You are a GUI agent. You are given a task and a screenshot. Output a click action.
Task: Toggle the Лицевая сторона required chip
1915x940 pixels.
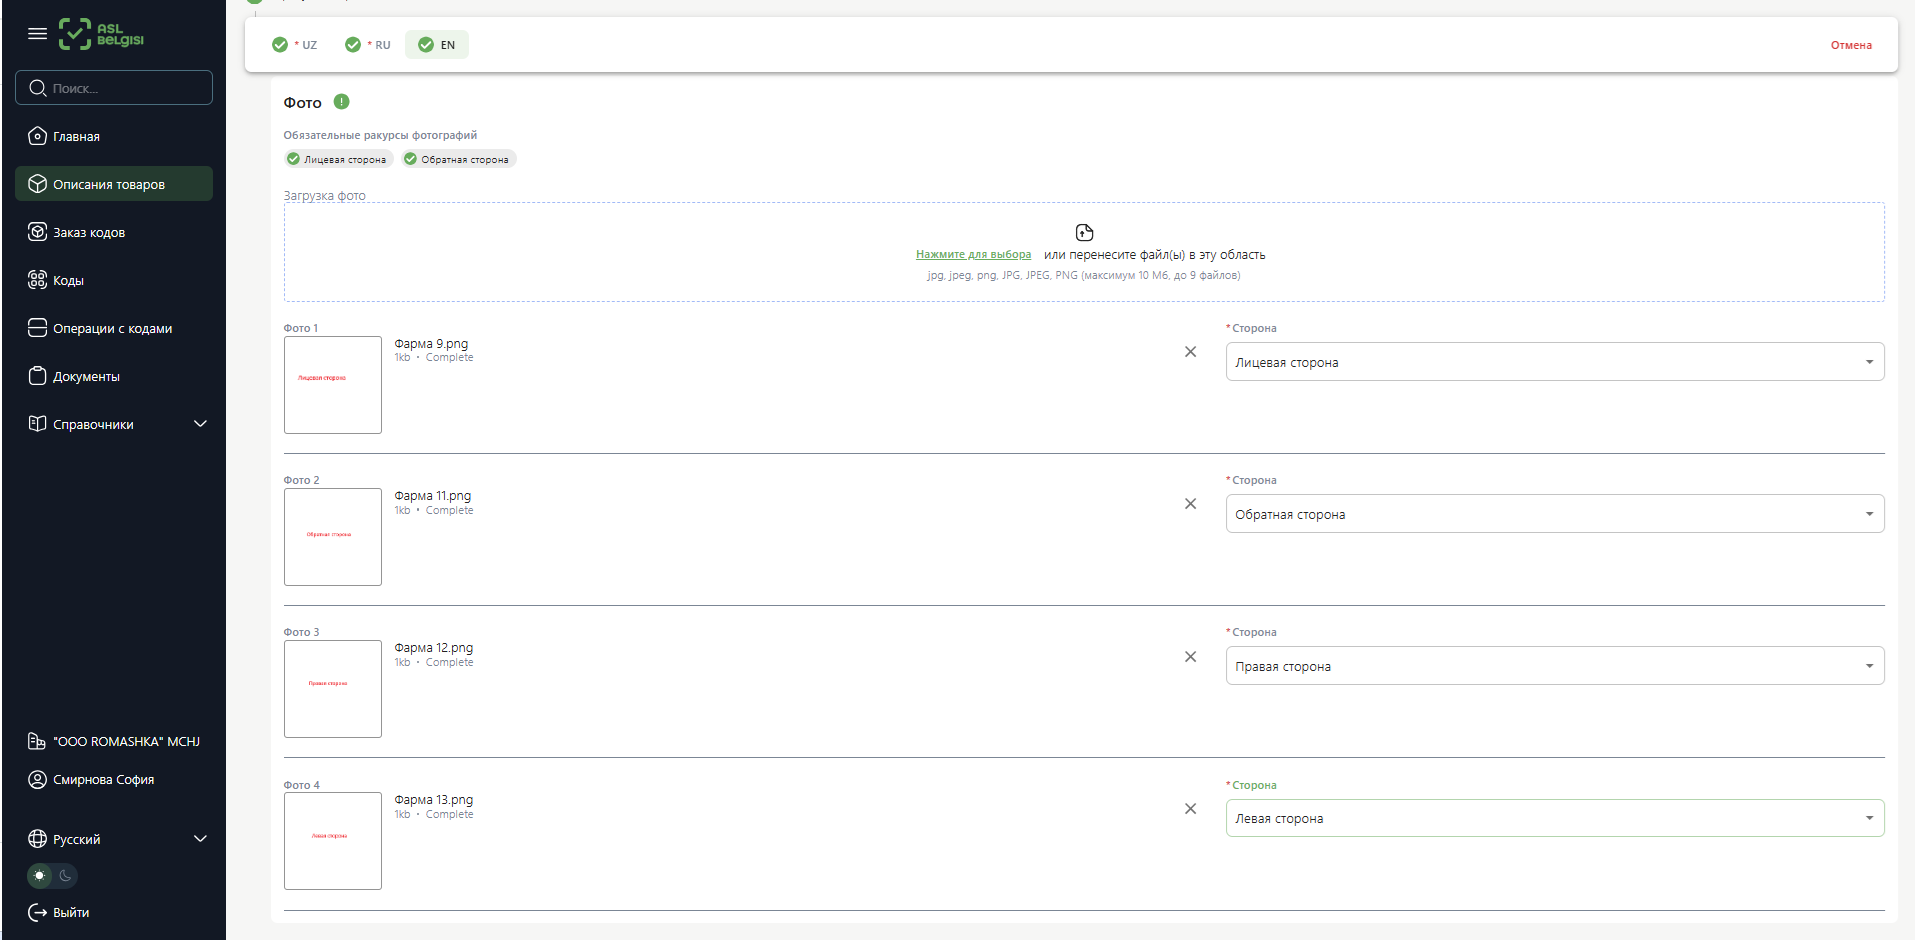click(x=337, y=159)
